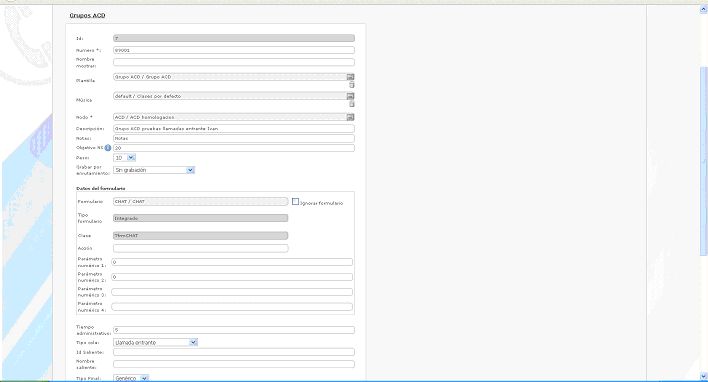
Task: Open the Nodo selector icon
Action: [350, 117]
